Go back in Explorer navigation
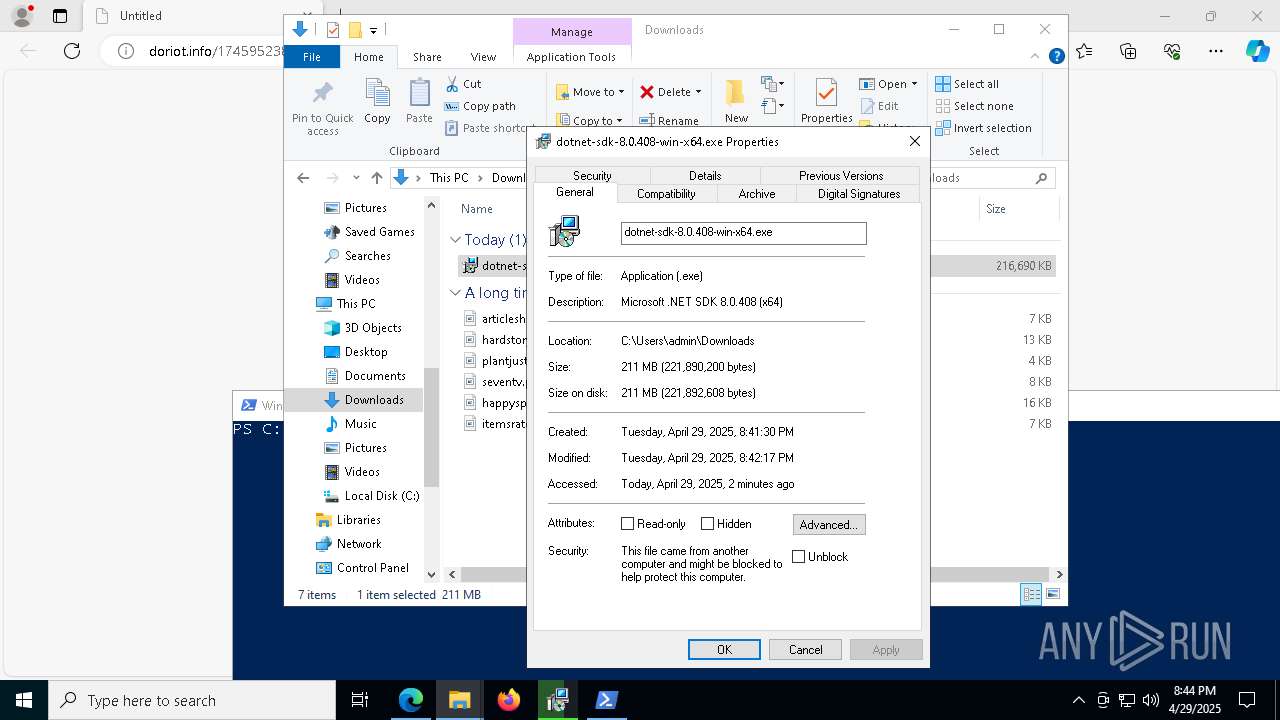The image size is (1280, 720). click(x=303, y=178)
